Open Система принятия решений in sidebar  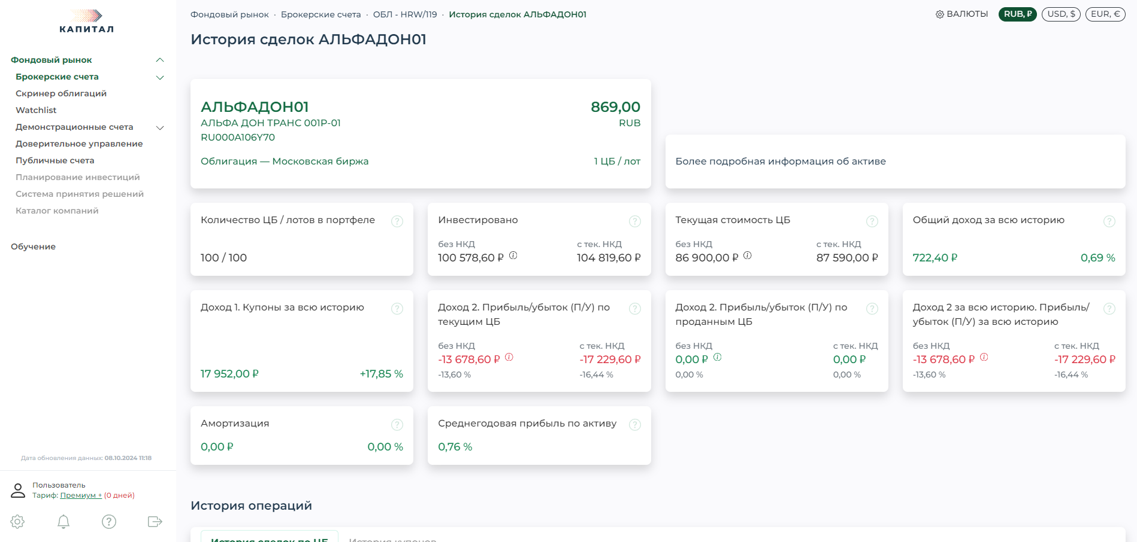coord(80,194)
